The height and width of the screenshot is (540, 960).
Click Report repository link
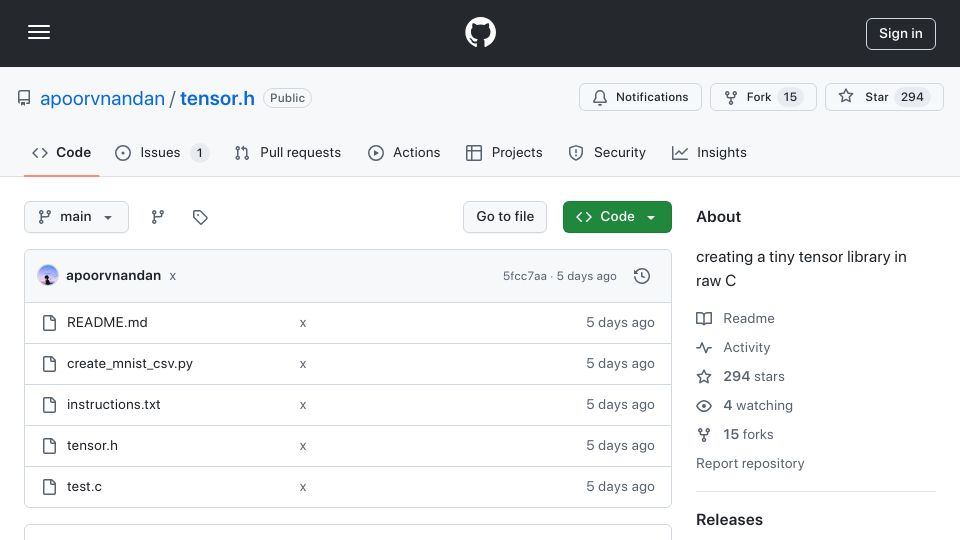tap(750, 463)
